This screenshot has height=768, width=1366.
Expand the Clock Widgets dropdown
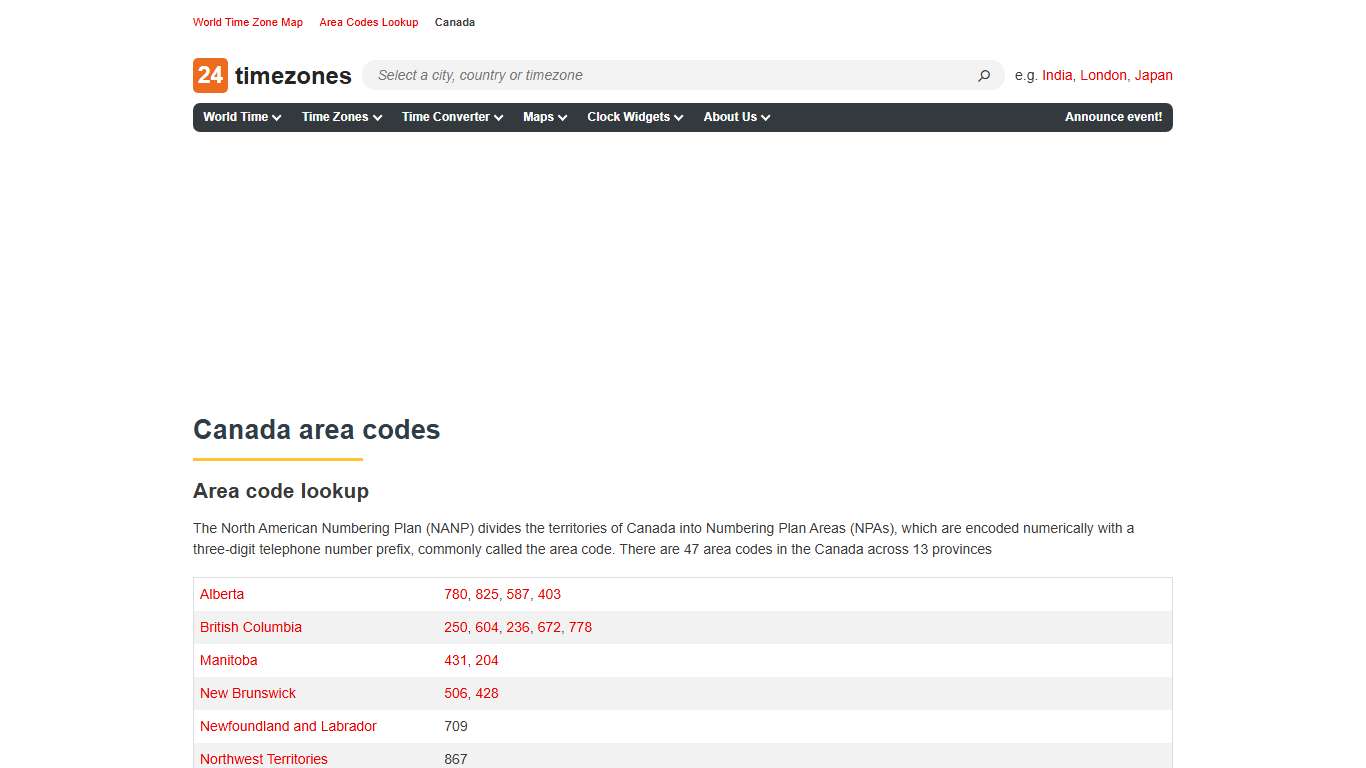coord(634,117)
